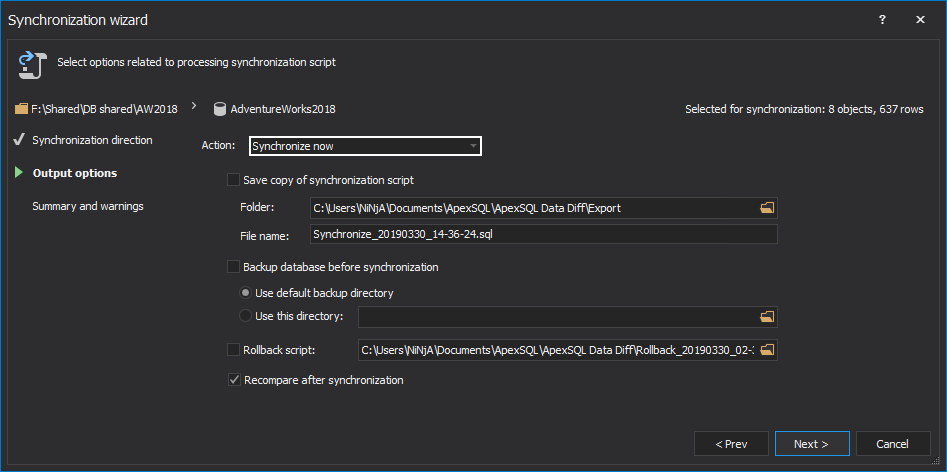947x472 pixels.
Task: Check Backup database before synchronization
Action: (234, 267)
